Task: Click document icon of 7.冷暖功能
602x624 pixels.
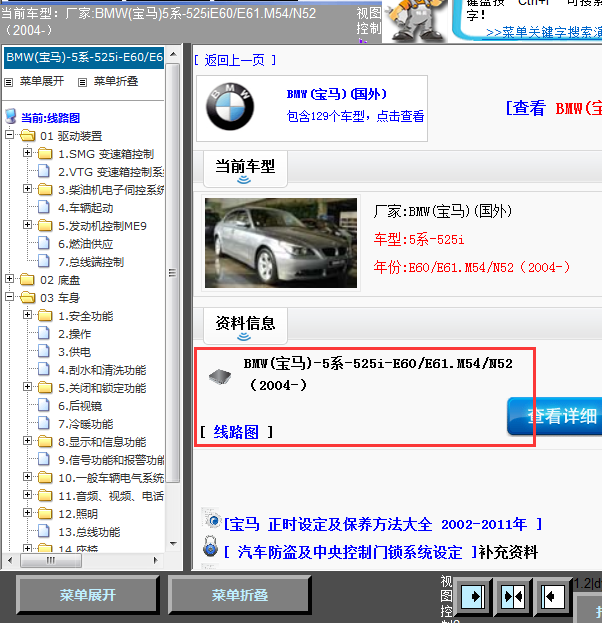Action: 44,424
